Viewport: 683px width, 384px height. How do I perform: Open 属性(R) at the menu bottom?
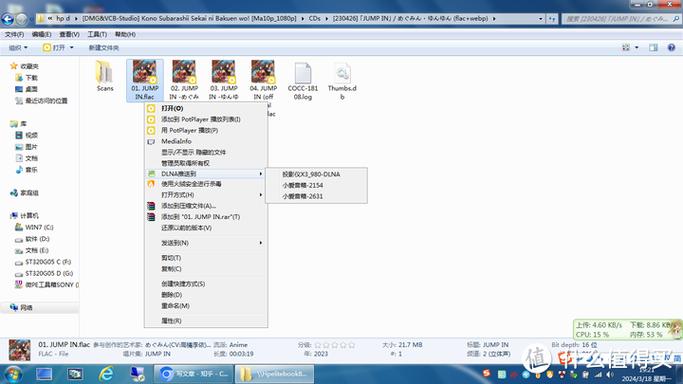[171, 320]
